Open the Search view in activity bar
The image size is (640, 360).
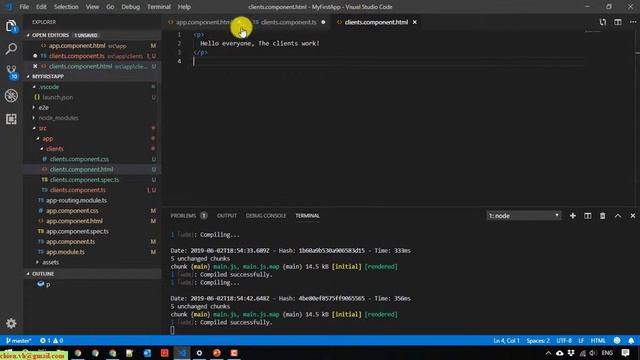pos(11,49)
